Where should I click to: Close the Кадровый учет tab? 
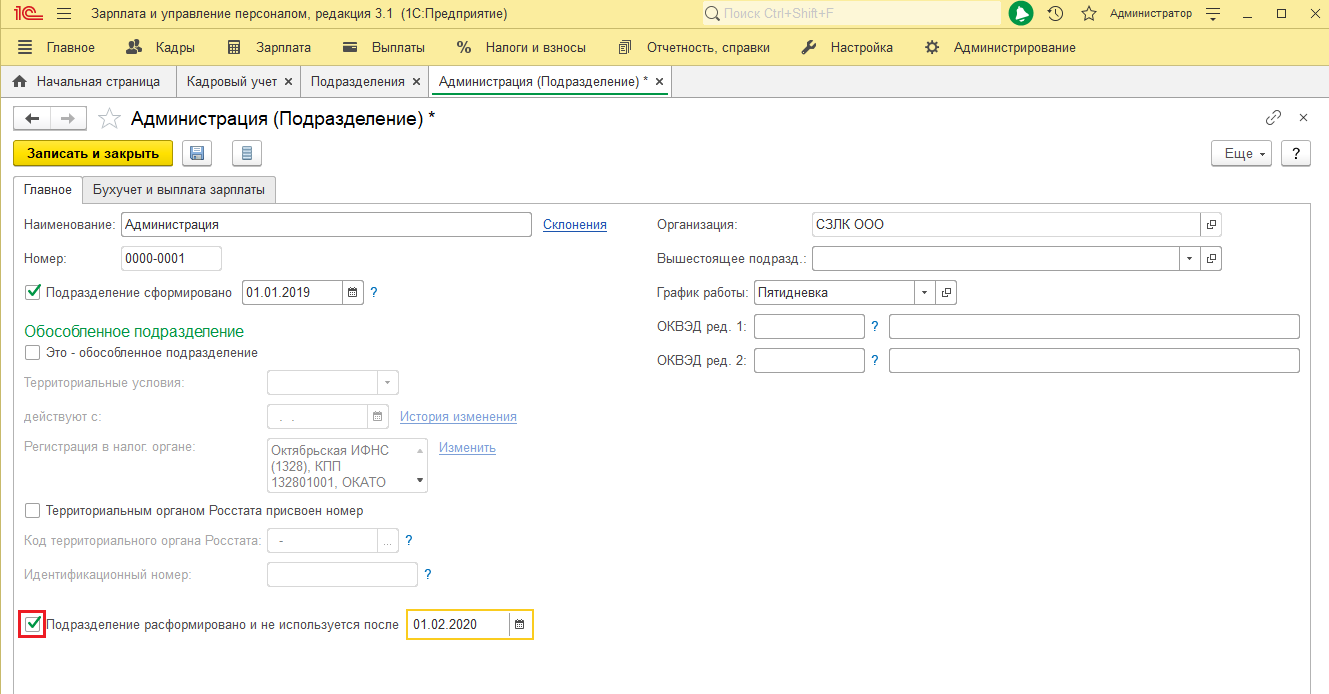[289, 82]
